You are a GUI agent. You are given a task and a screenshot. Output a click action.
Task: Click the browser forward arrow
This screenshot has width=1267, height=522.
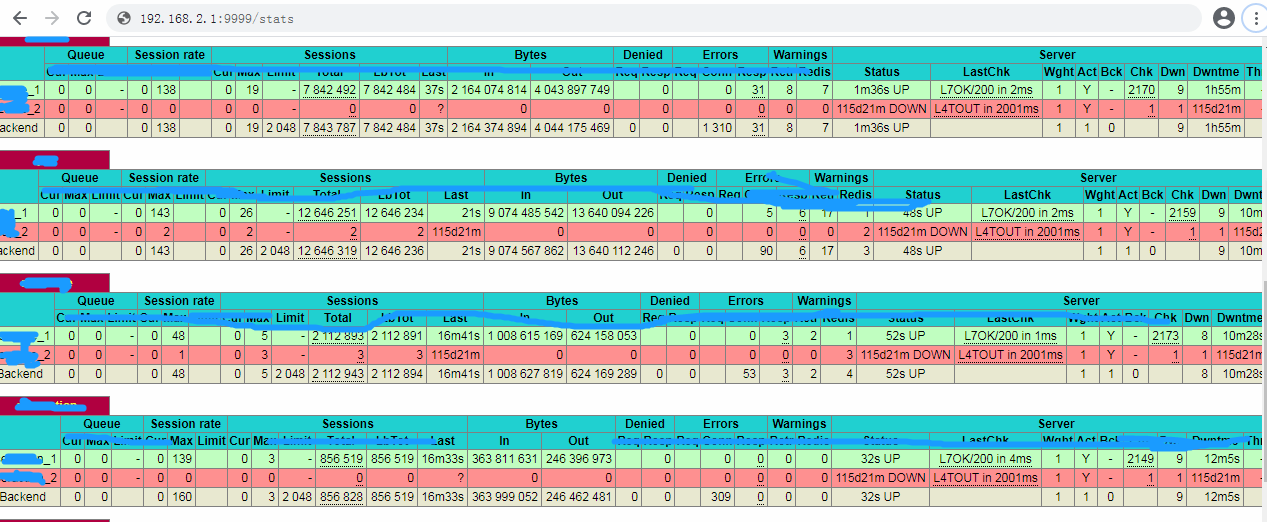pyautogui.click(x=52, y=18)
